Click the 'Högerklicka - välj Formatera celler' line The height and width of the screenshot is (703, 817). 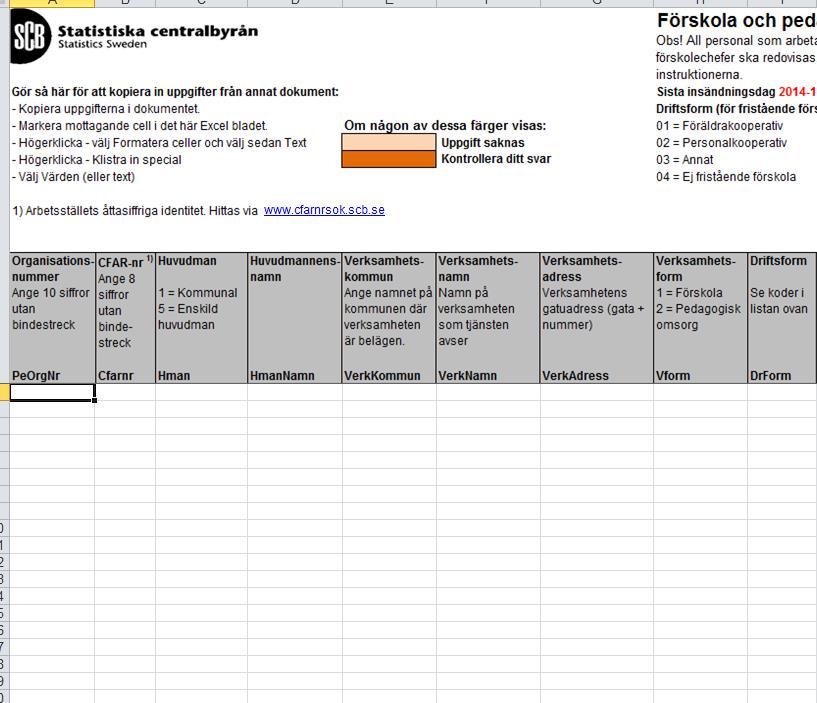[x=159, y=143]
